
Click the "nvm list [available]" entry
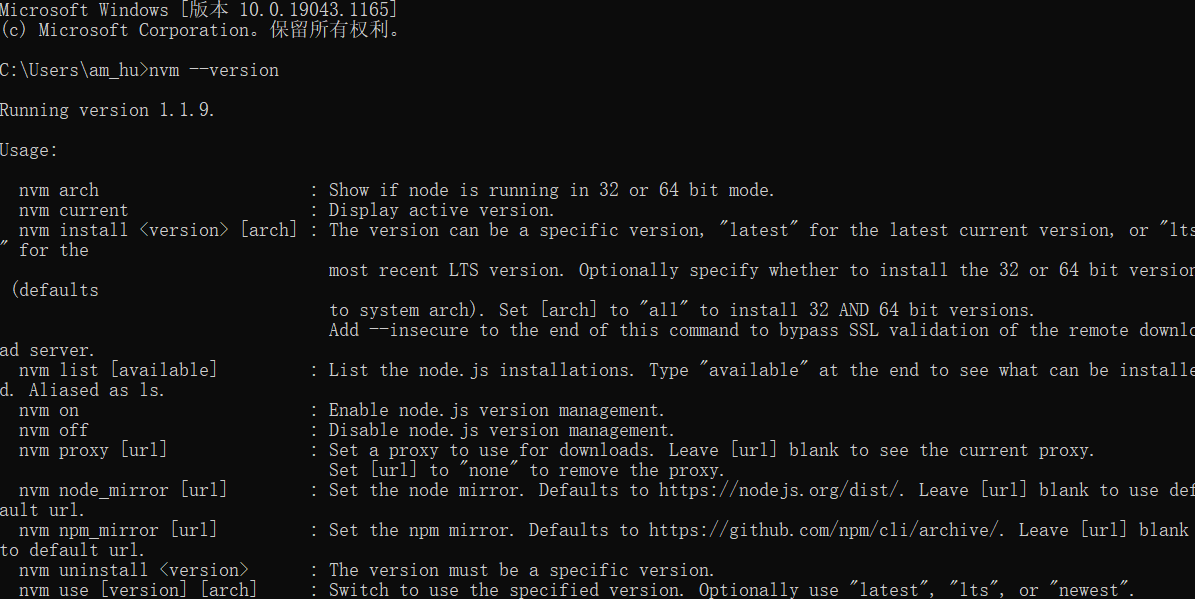[118, 370]
